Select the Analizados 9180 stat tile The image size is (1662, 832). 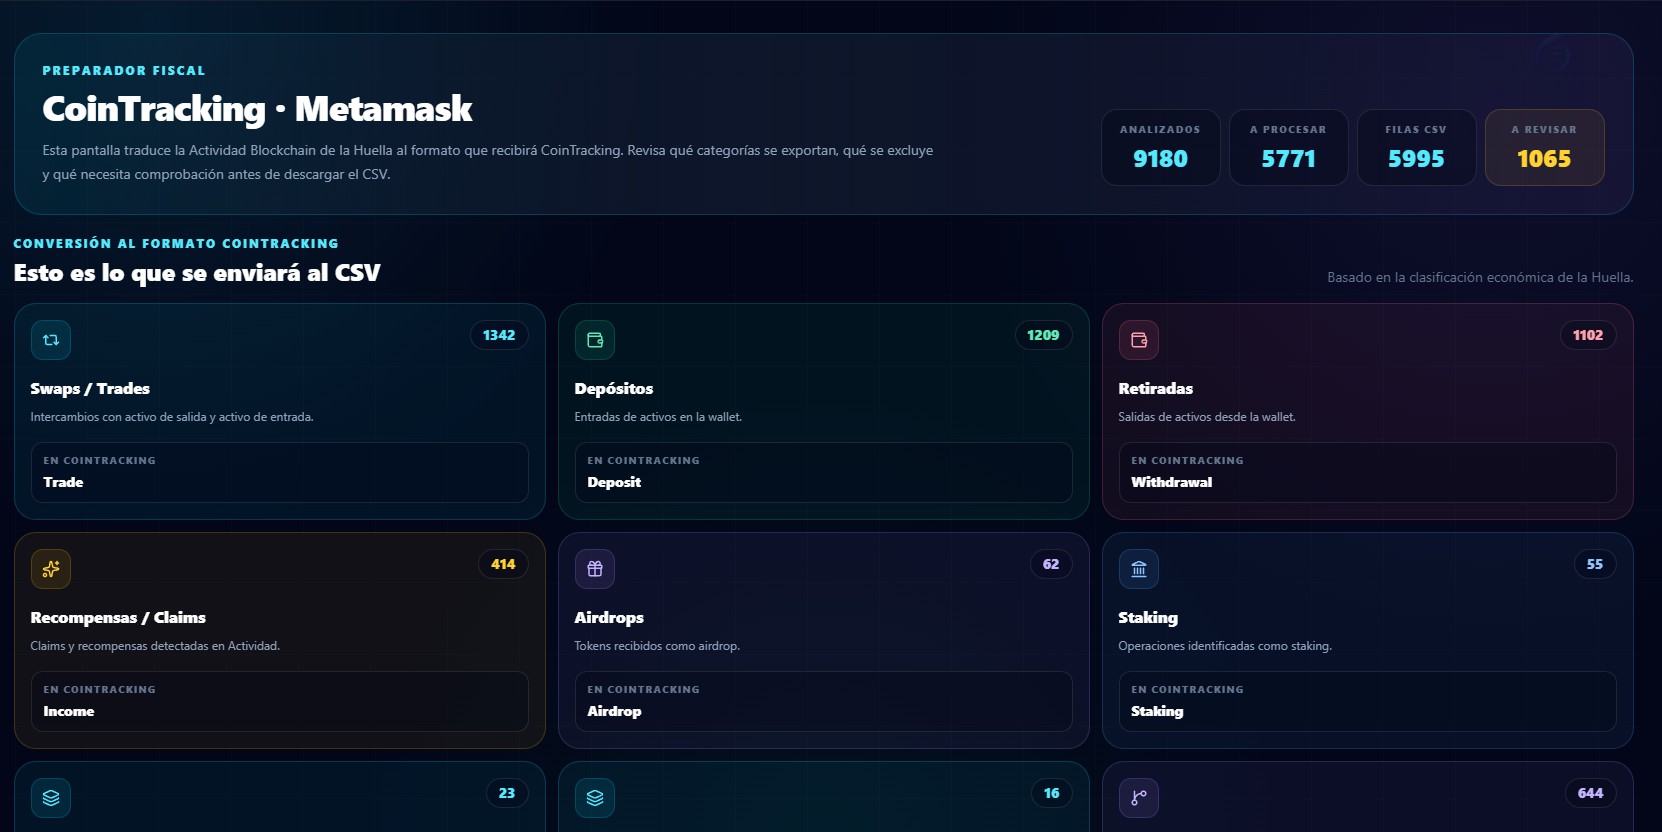pyautogui.click(x=1160, y=147)
